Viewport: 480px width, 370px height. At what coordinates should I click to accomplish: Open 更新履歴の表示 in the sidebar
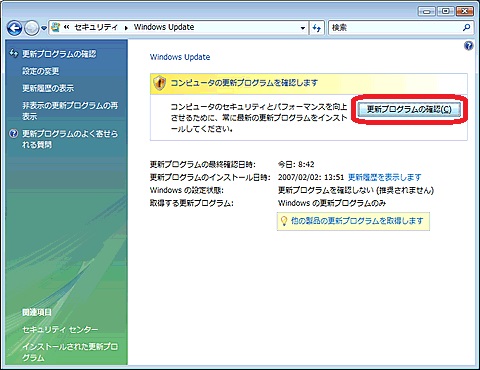click(x=48, y=88)
